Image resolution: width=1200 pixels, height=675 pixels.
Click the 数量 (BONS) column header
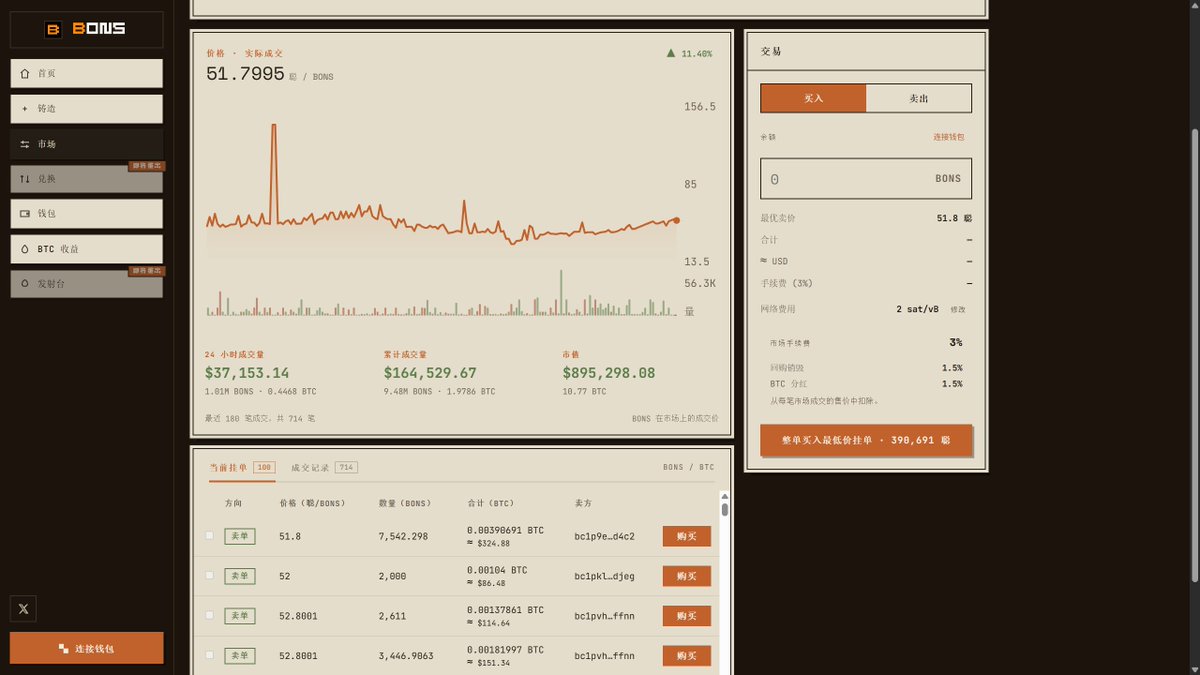(x=405, y=503)
